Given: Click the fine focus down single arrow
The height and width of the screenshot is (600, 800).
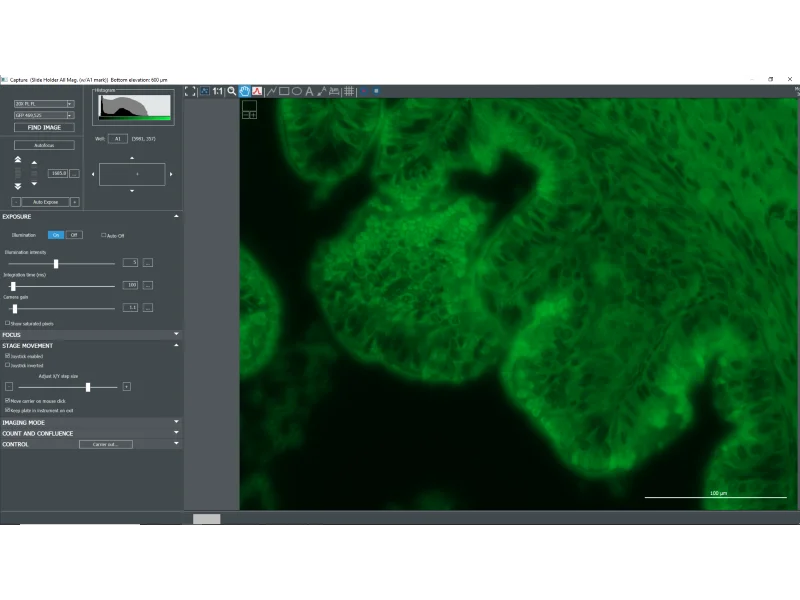Looking at the screenshot, I should click(34, 184).
